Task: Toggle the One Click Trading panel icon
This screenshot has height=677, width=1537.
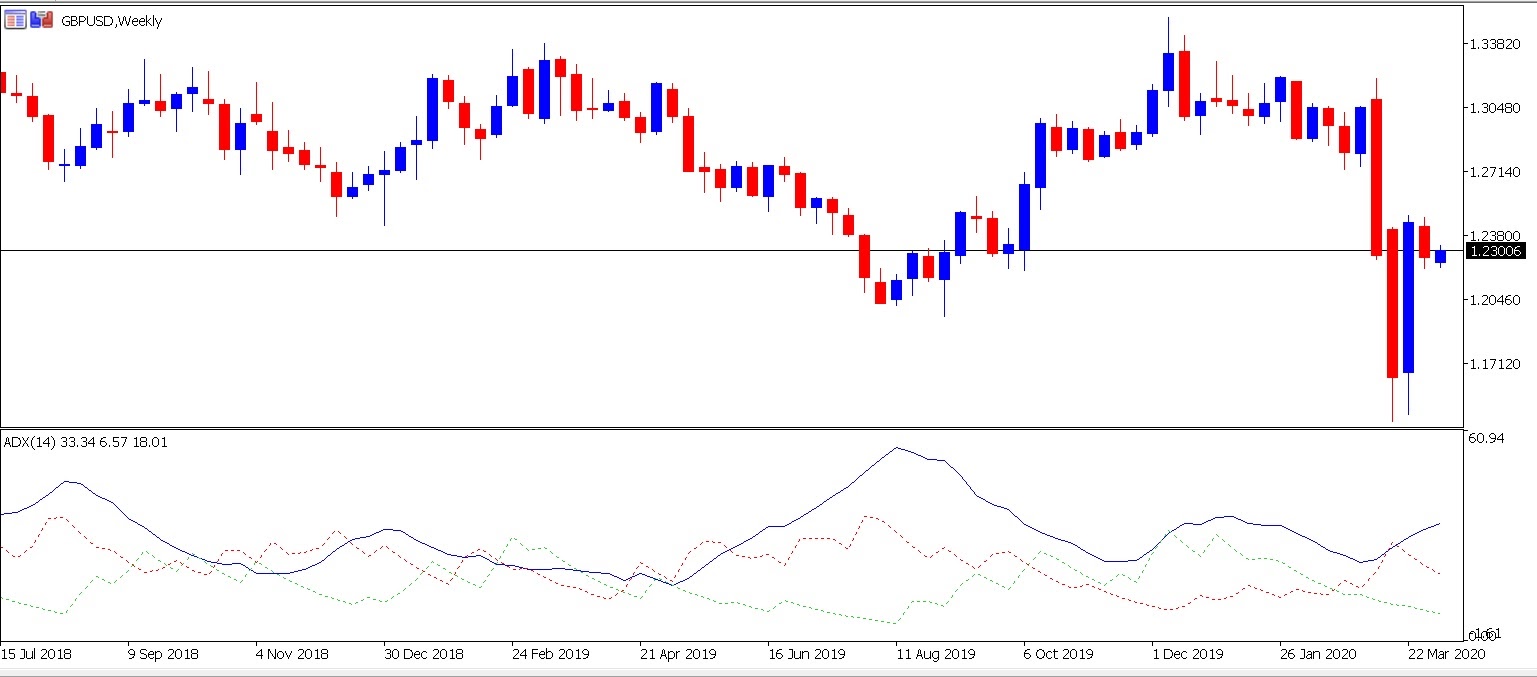Action: pos(41,19)
